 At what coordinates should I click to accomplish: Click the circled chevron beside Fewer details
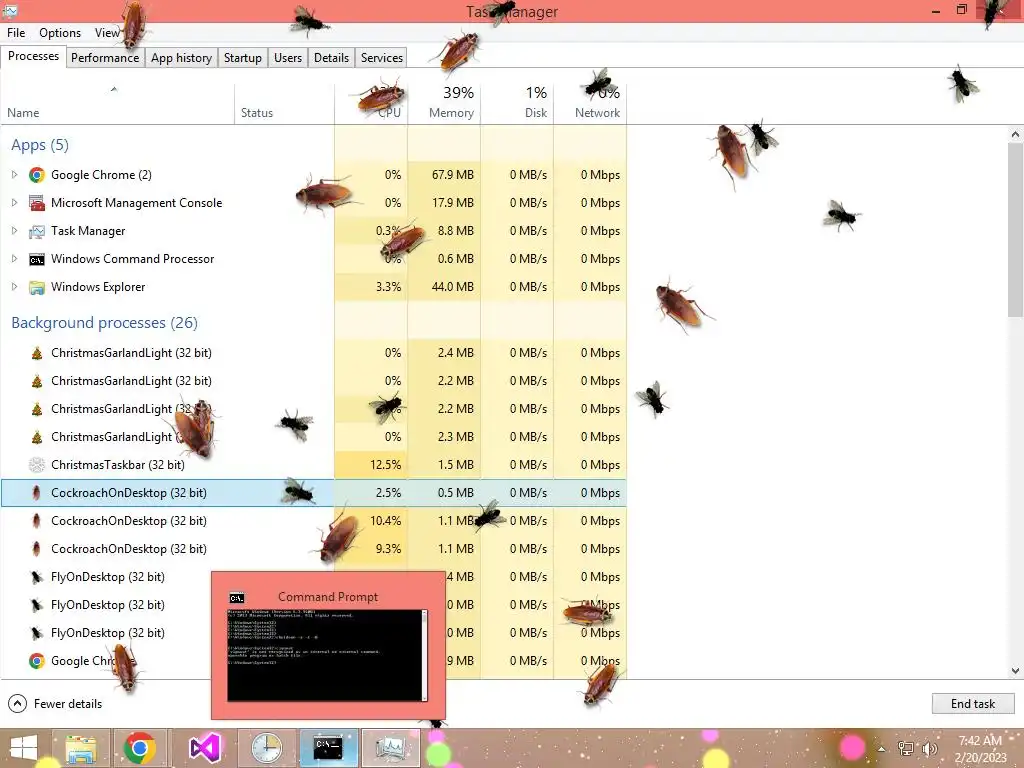(18, 704)
